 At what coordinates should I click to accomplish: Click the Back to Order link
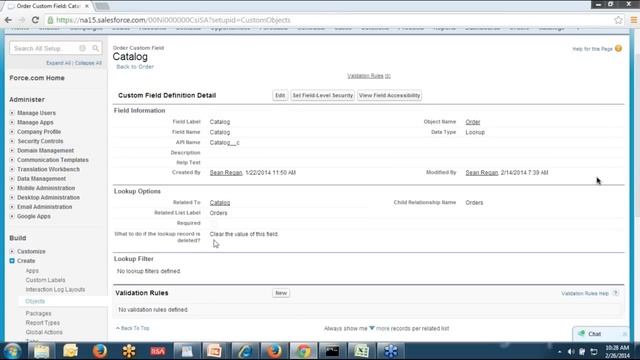[135, 67]
